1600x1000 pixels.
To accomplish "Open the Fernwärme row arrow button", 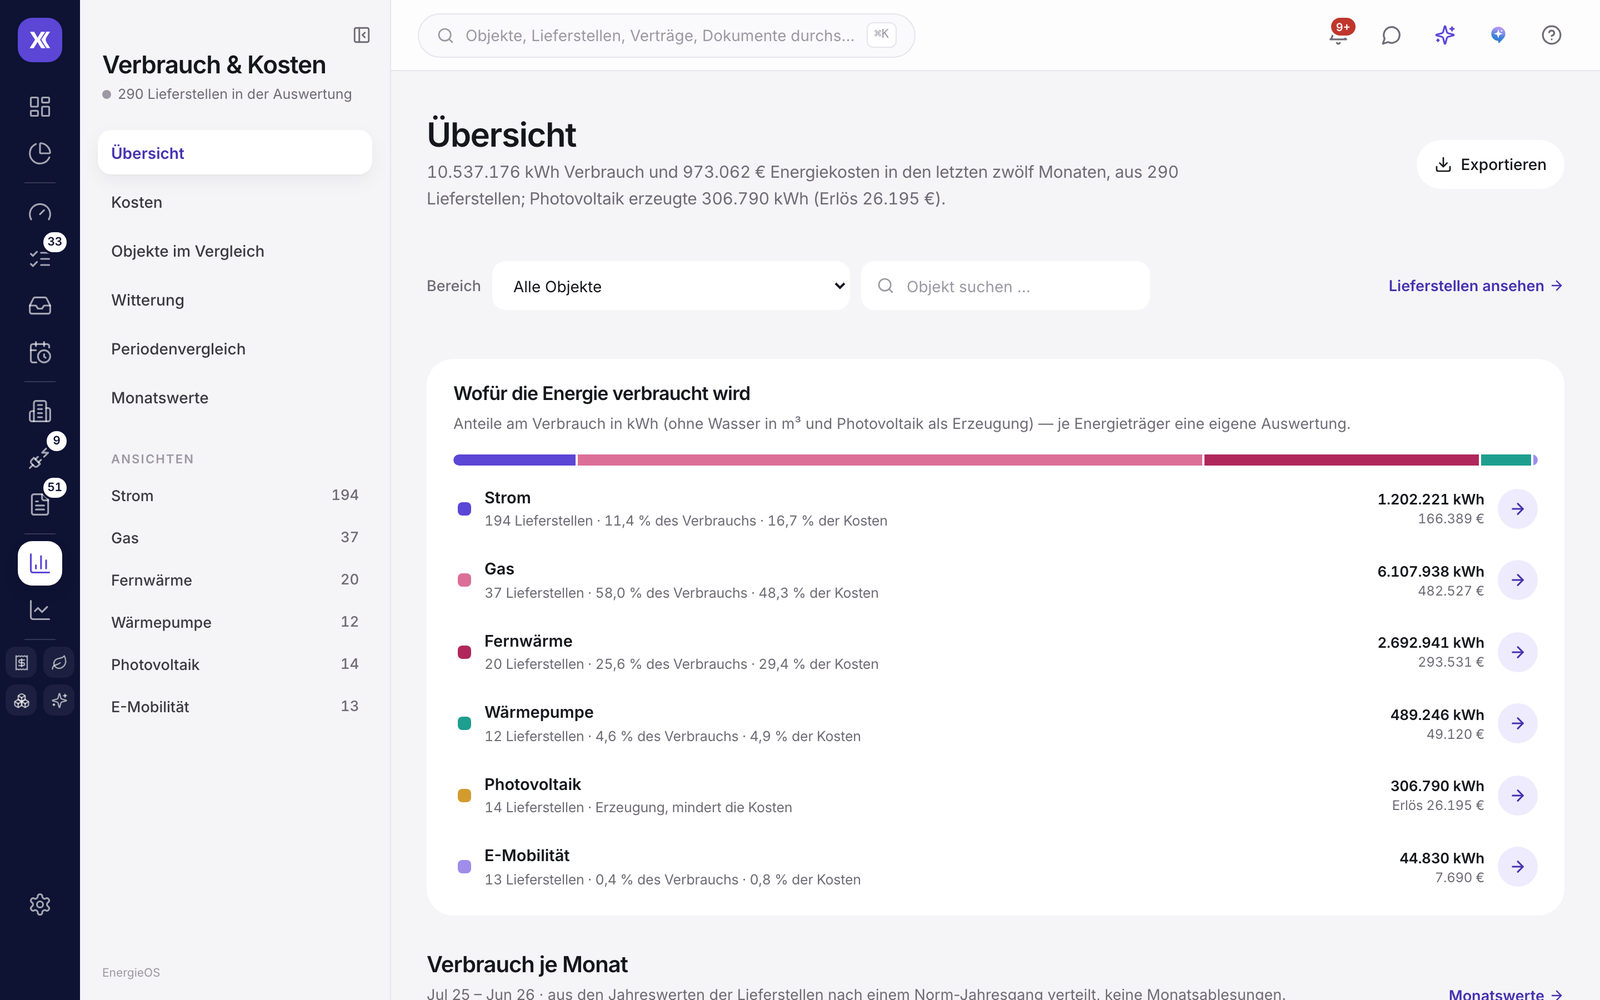I will click(x=1518, y=652).
